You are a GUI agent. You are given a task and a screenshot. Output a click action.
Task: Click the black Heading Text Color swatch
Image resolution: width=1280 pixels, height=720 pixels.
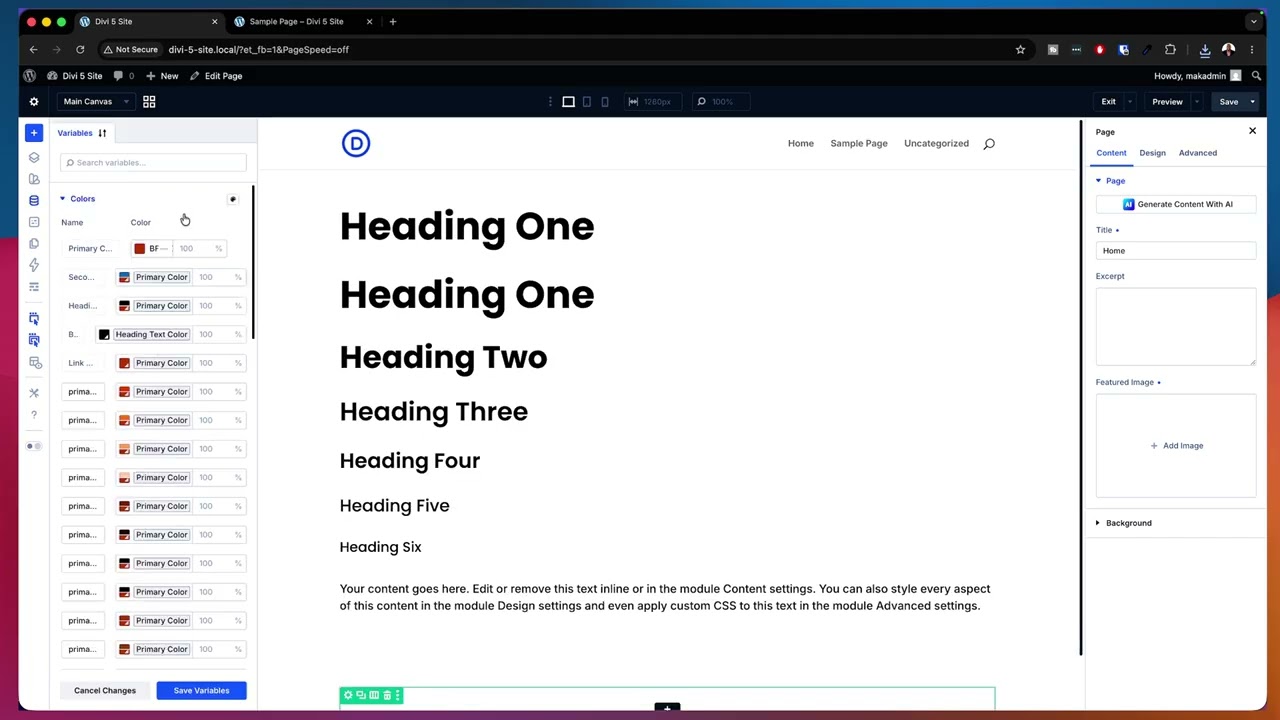(104, 334)
